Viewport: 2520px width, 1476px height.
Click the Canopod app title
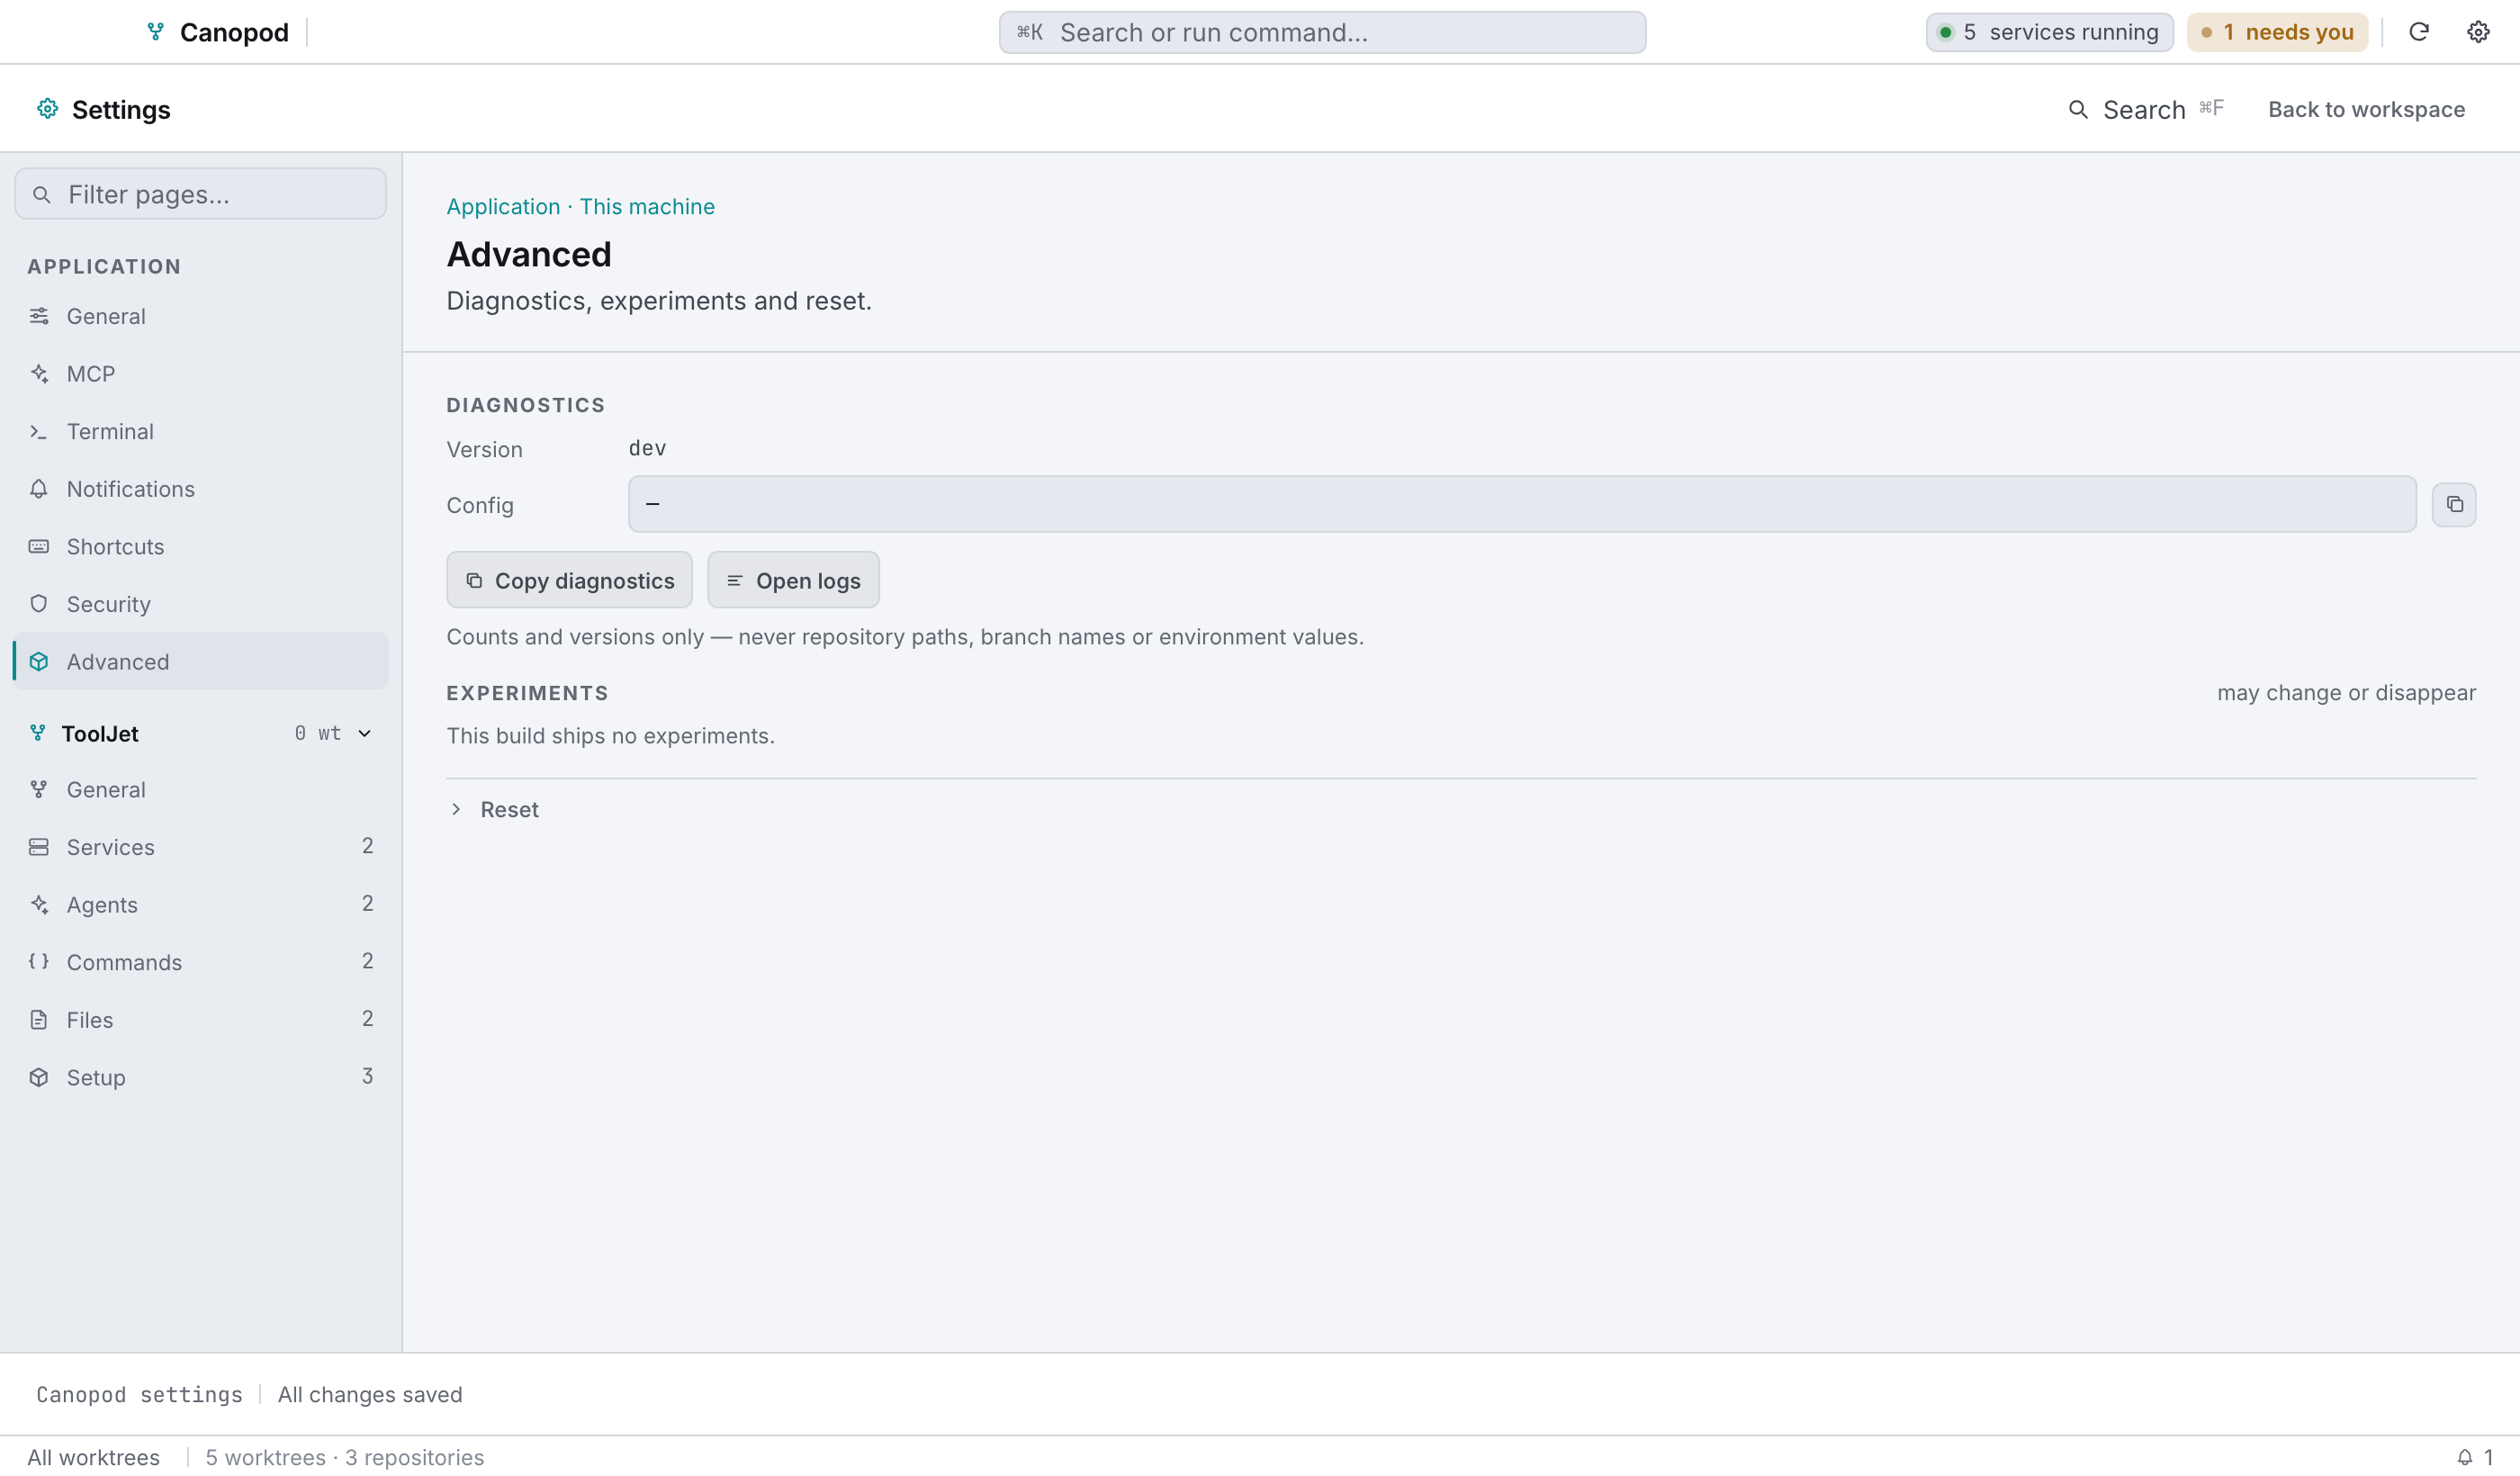click(234, 32)
